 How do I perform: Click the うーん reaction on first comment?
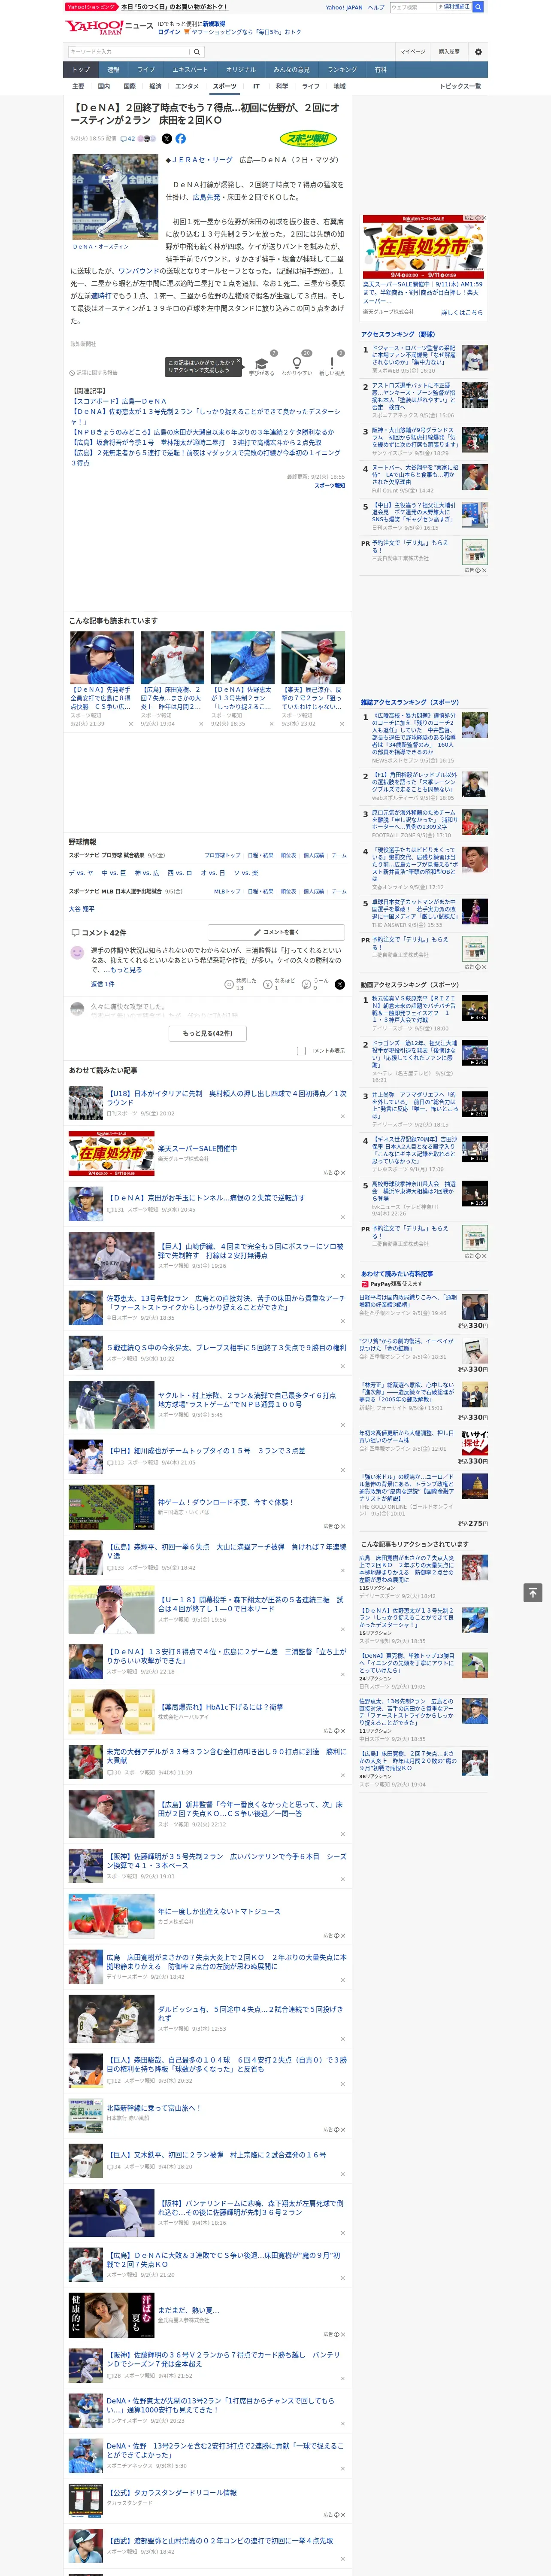tap(315, 985)
